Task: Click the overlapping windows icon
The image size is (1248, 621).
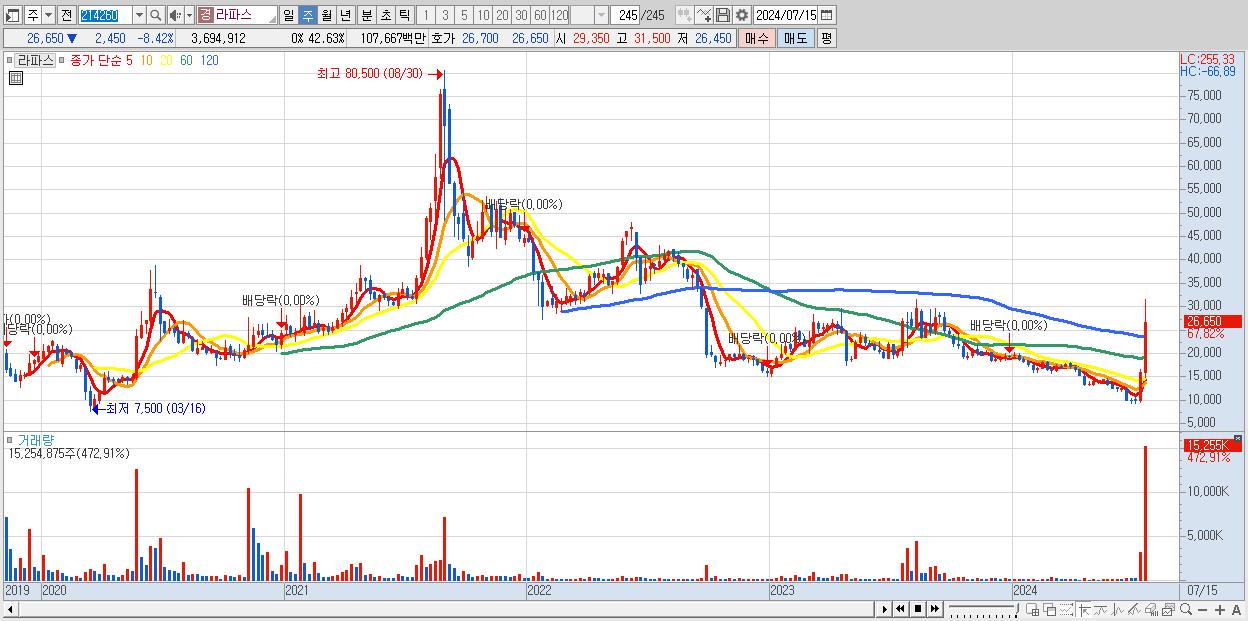Action: (1049, 609)
